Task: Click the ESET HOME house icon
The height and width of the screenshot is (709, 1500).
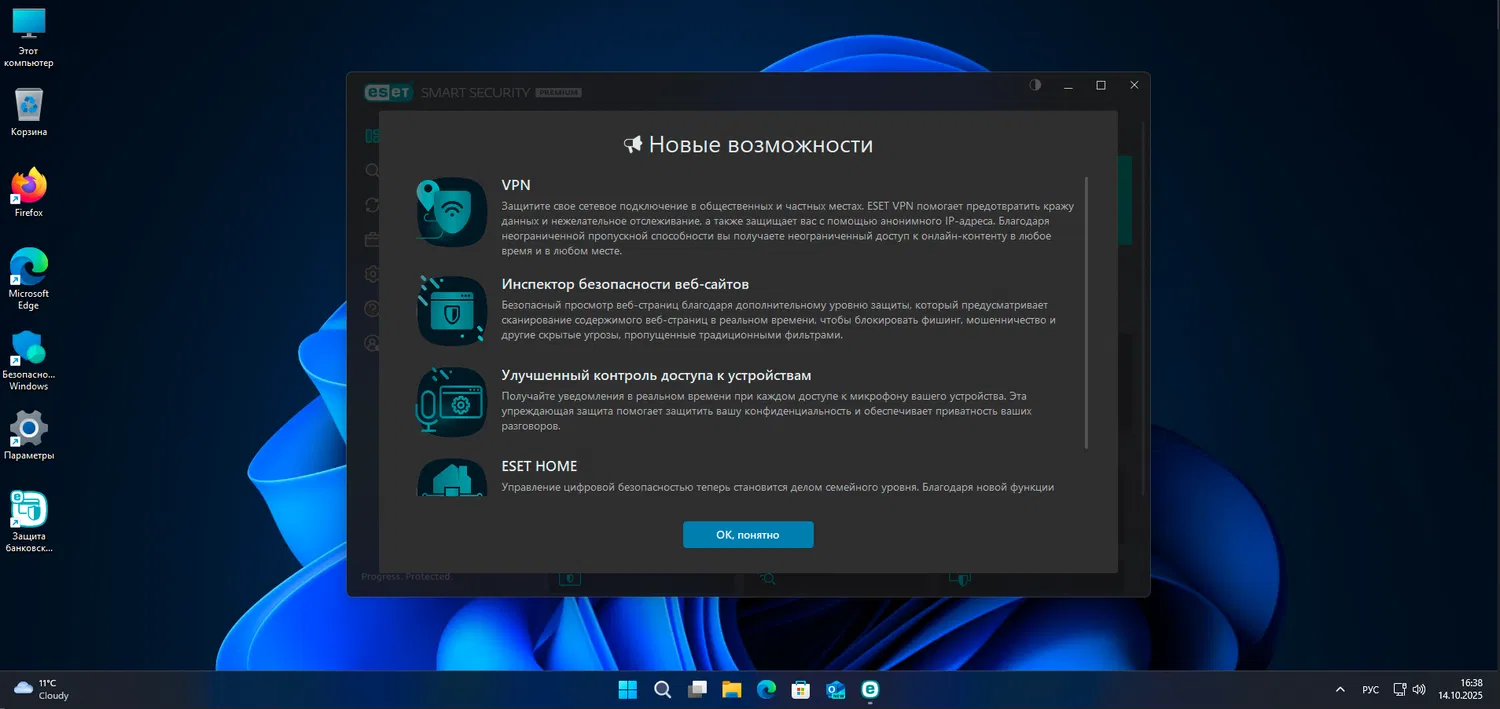Action: 451,478
